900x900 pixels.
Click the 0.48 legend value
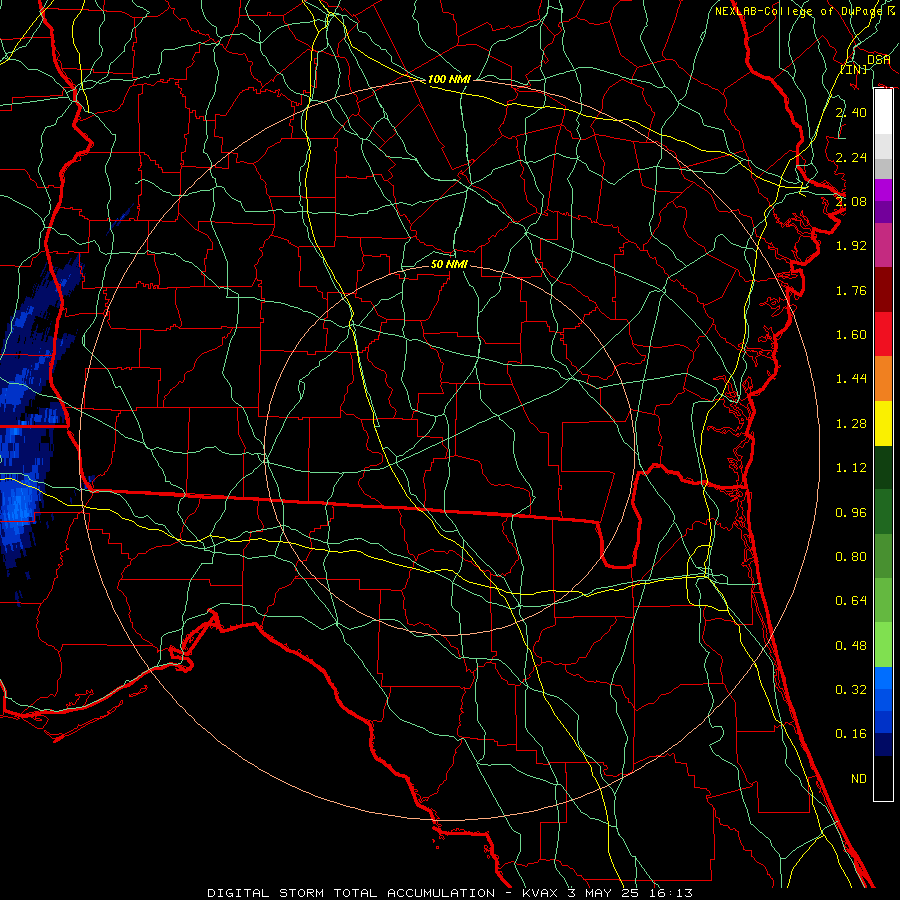pos(851,646)
